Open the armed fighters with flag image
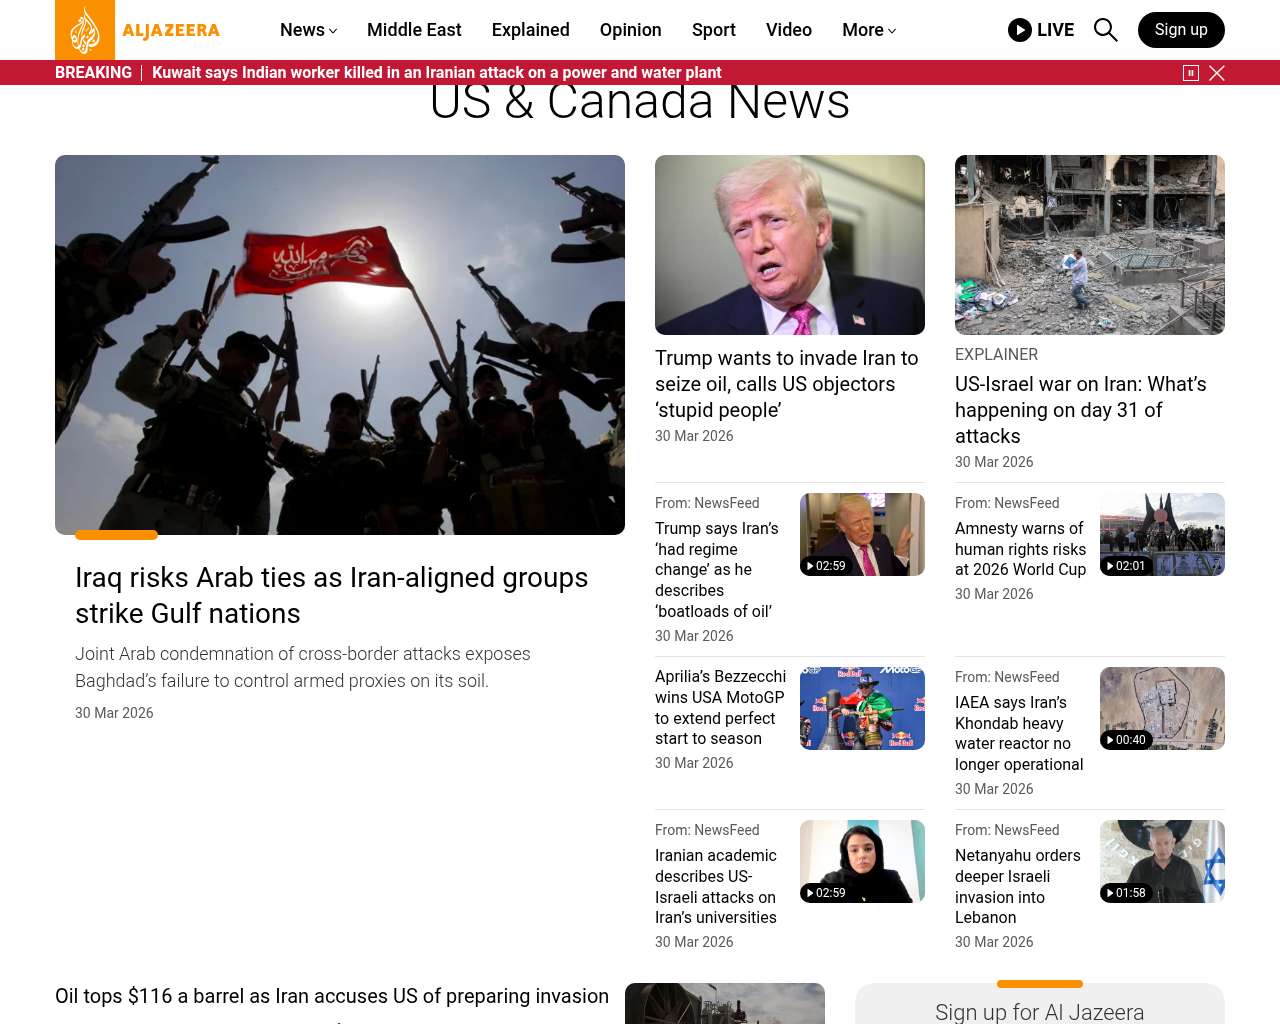 coord(340,345)
